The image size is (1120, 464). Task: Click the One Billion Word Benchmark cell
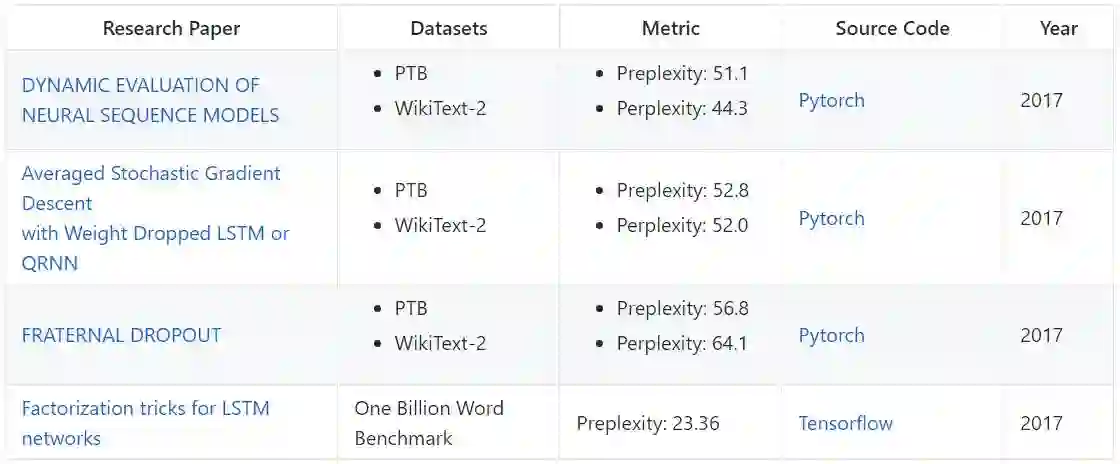(429, 423)
